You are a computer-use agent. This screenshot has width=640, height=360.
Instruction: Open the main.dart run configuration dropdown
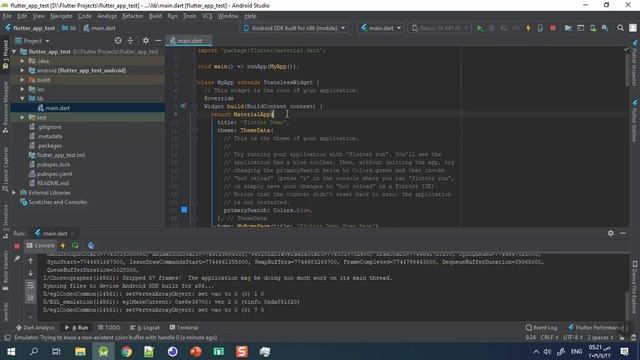point(381,28)
